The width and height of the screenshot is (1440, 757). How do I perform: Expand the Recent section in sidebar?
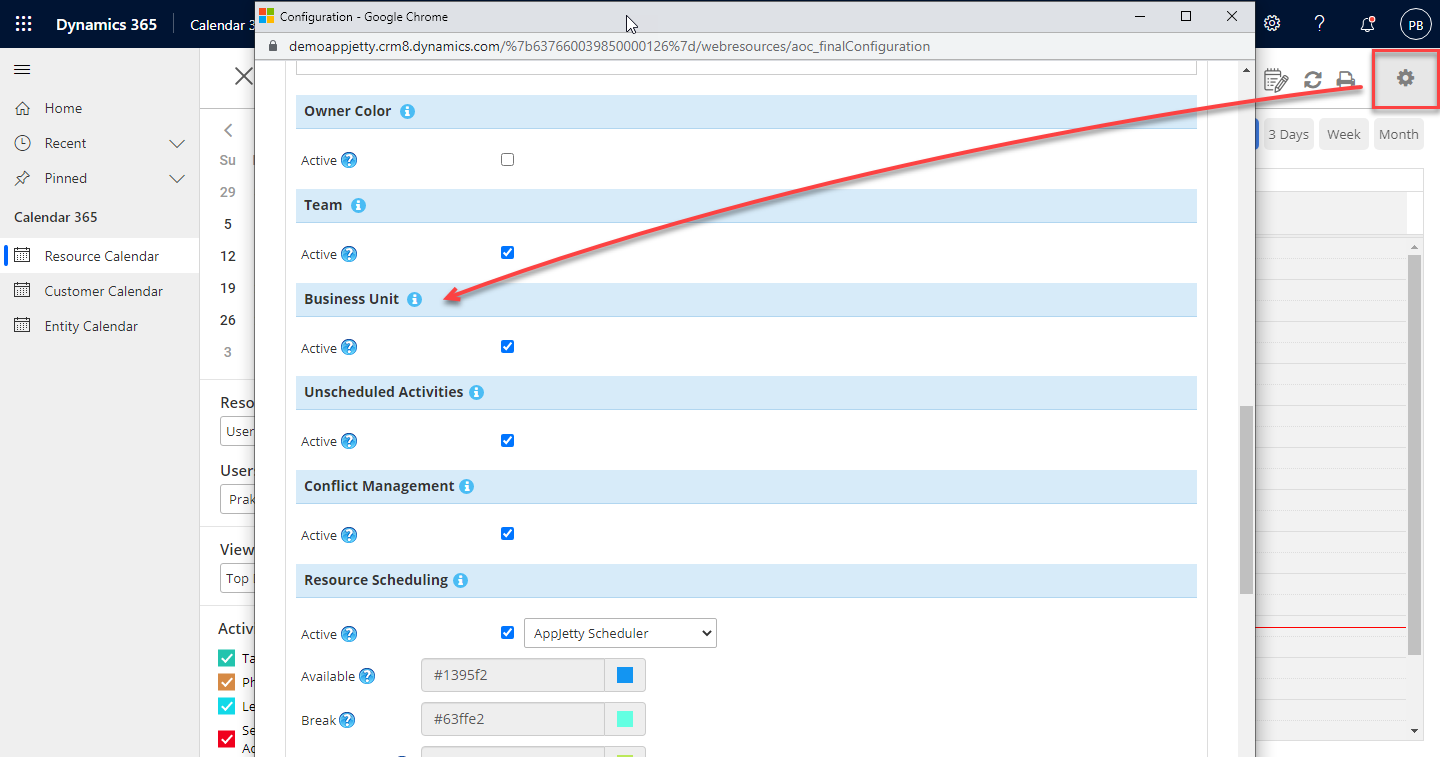177,143
